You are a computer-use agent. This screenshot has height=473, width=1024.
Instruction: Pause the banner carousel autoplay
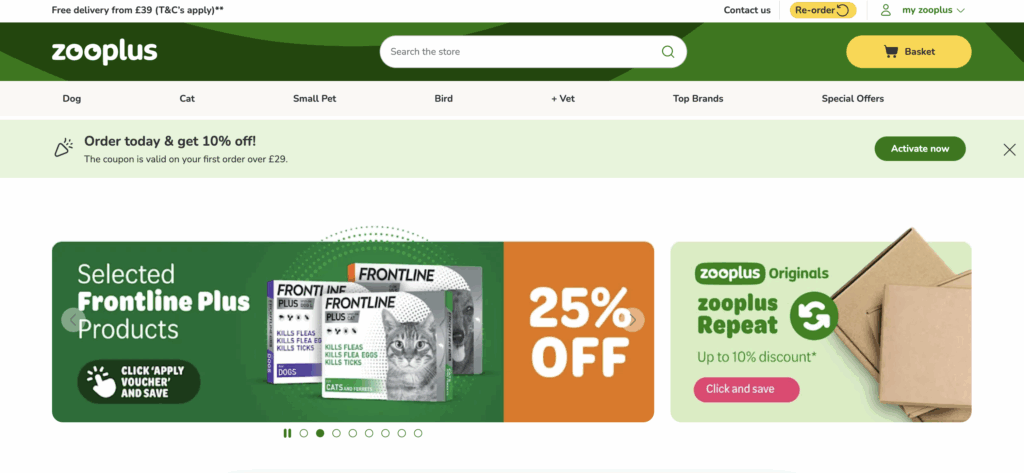pos(287,433)
